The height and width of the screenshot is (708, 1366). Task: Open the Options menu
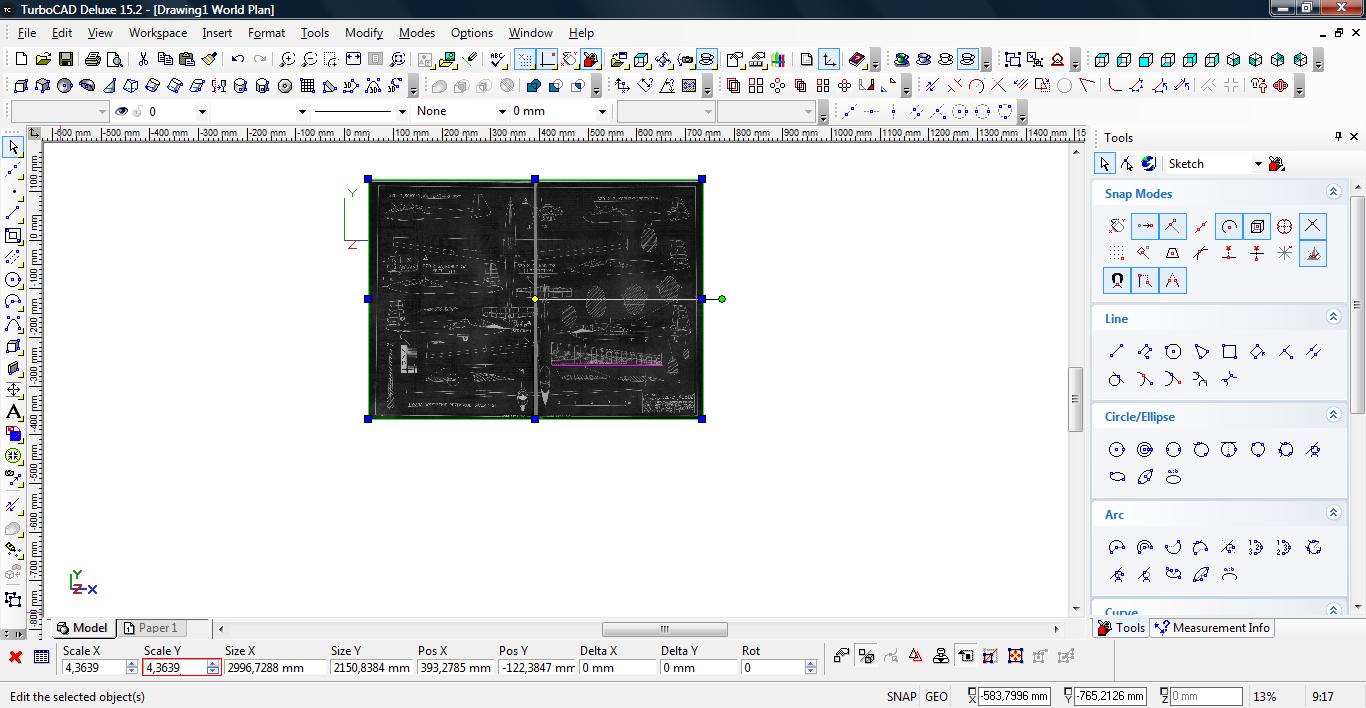coord(472,32)
